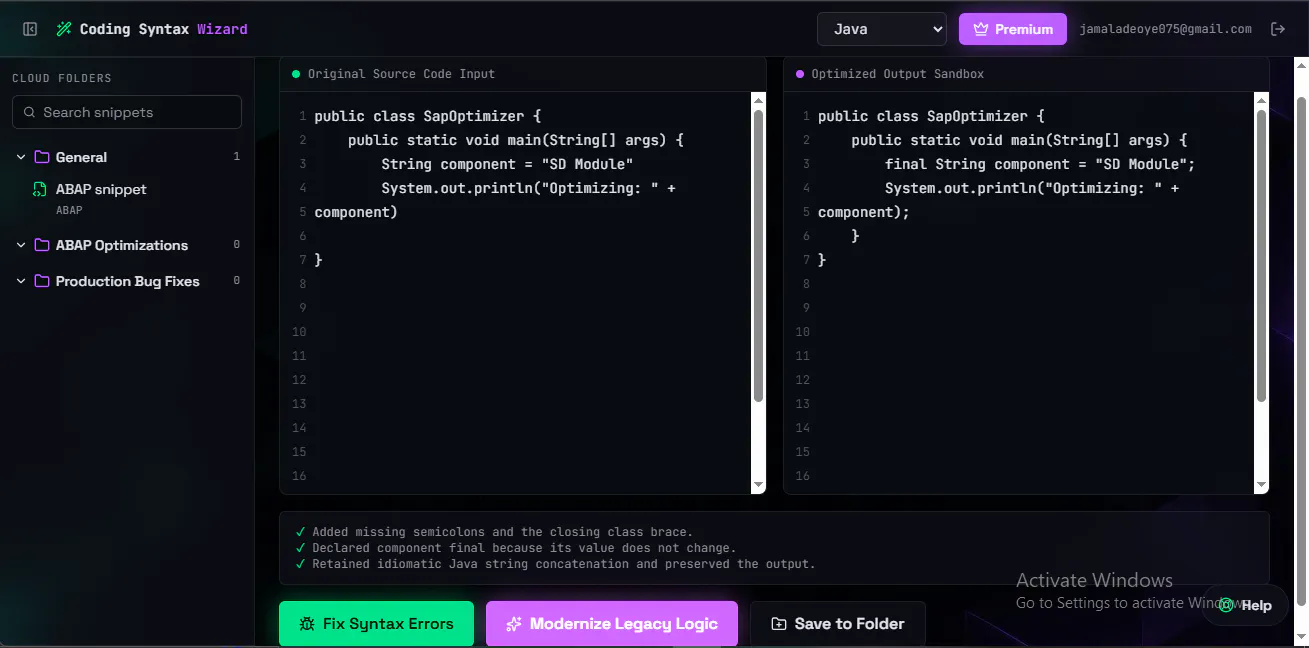This screenshot has height=648, width=1309.
Task: Open the Java language dropdown
Action: pyautogui.click(x=882, y=29)
